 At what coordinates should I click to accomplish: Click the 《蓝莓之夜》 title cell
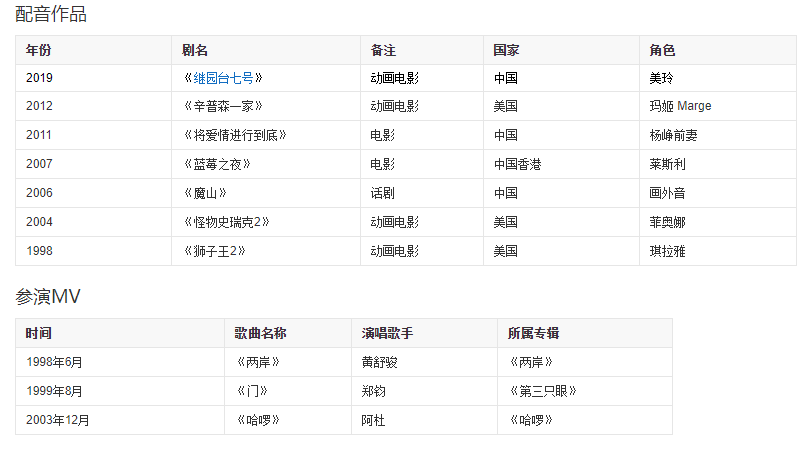click(217, 164)
